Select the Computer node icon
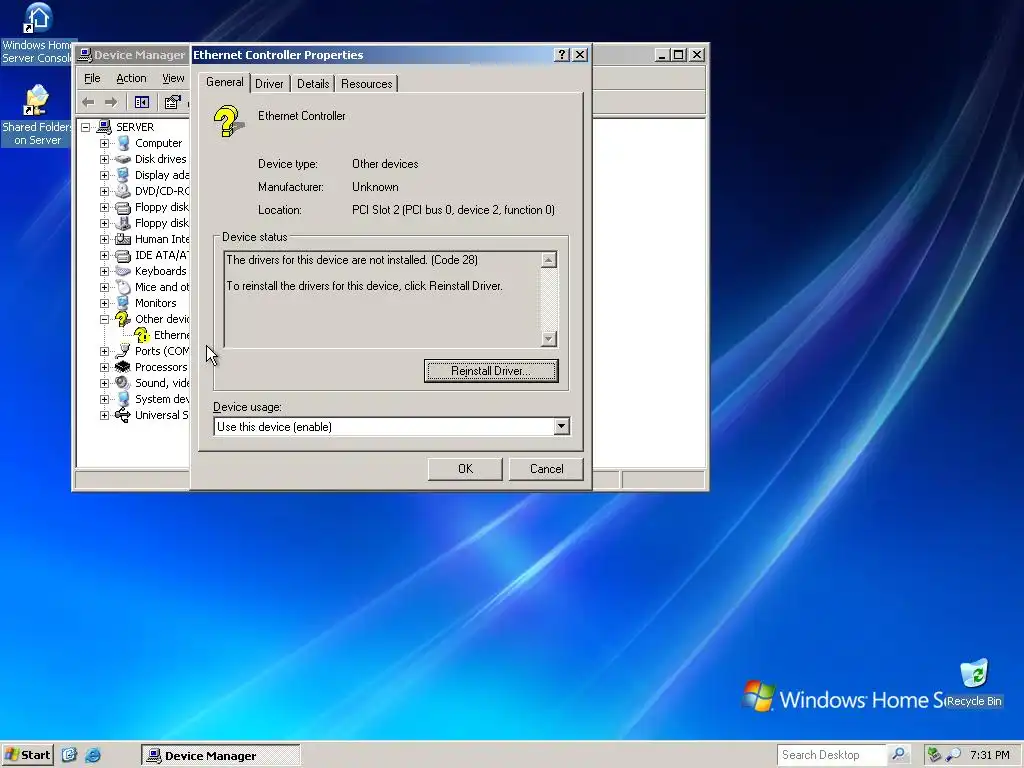Image resolution: width=1024 pixels, height=768 pixels. click(123, 143)
